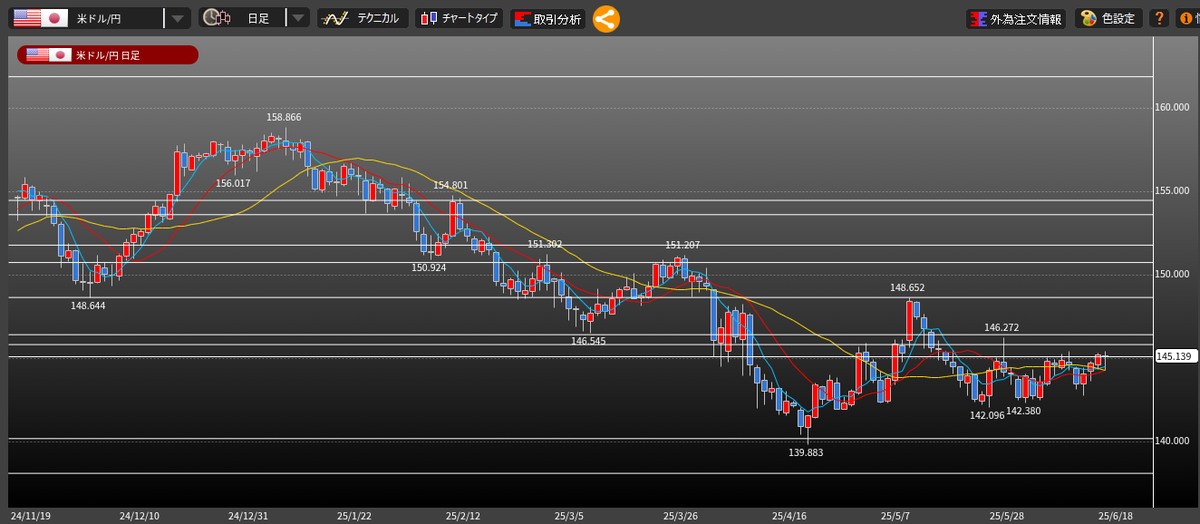
Task: Click the 25/4/16 date axis label
Action: 789,516
